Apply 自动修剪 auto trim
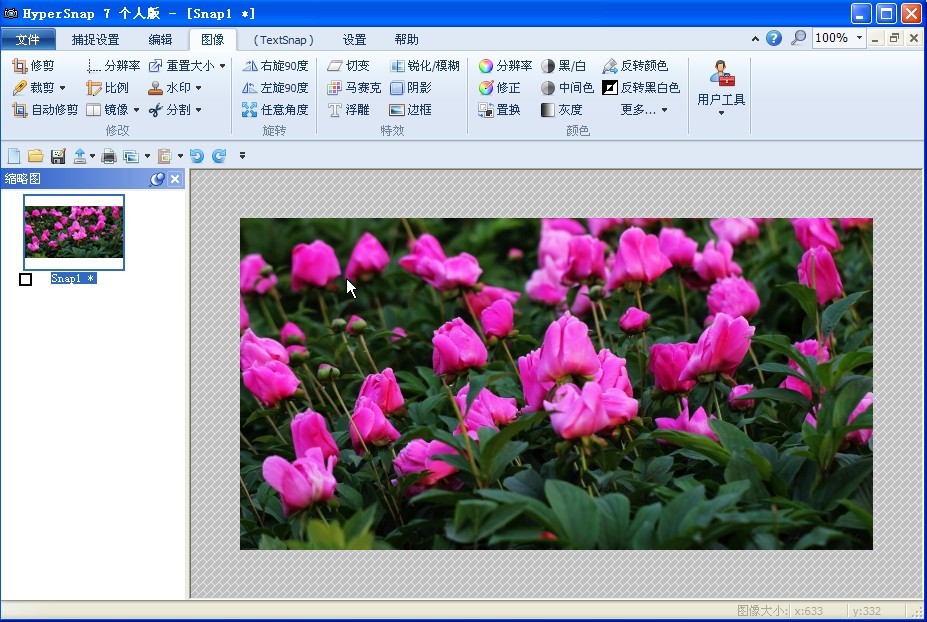The image size is (927, 622). pos(45,109)
